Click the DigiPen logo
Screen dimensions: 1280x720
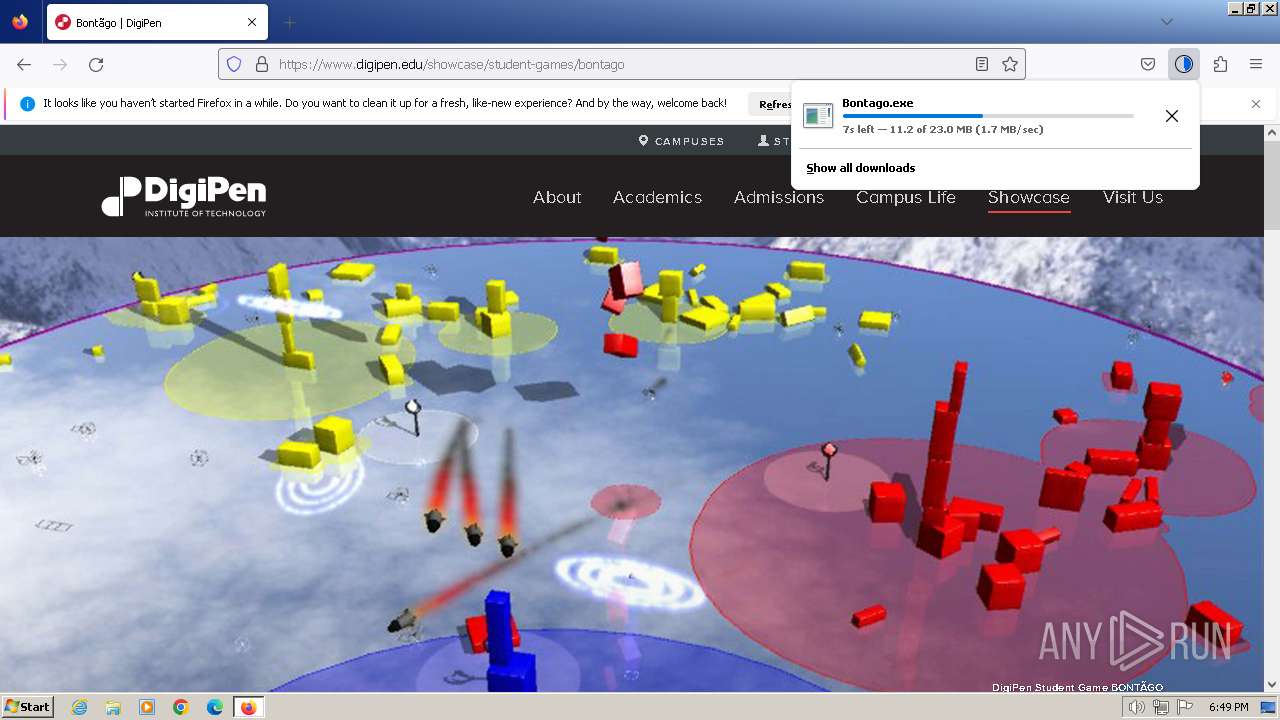[x=184, y=196]
